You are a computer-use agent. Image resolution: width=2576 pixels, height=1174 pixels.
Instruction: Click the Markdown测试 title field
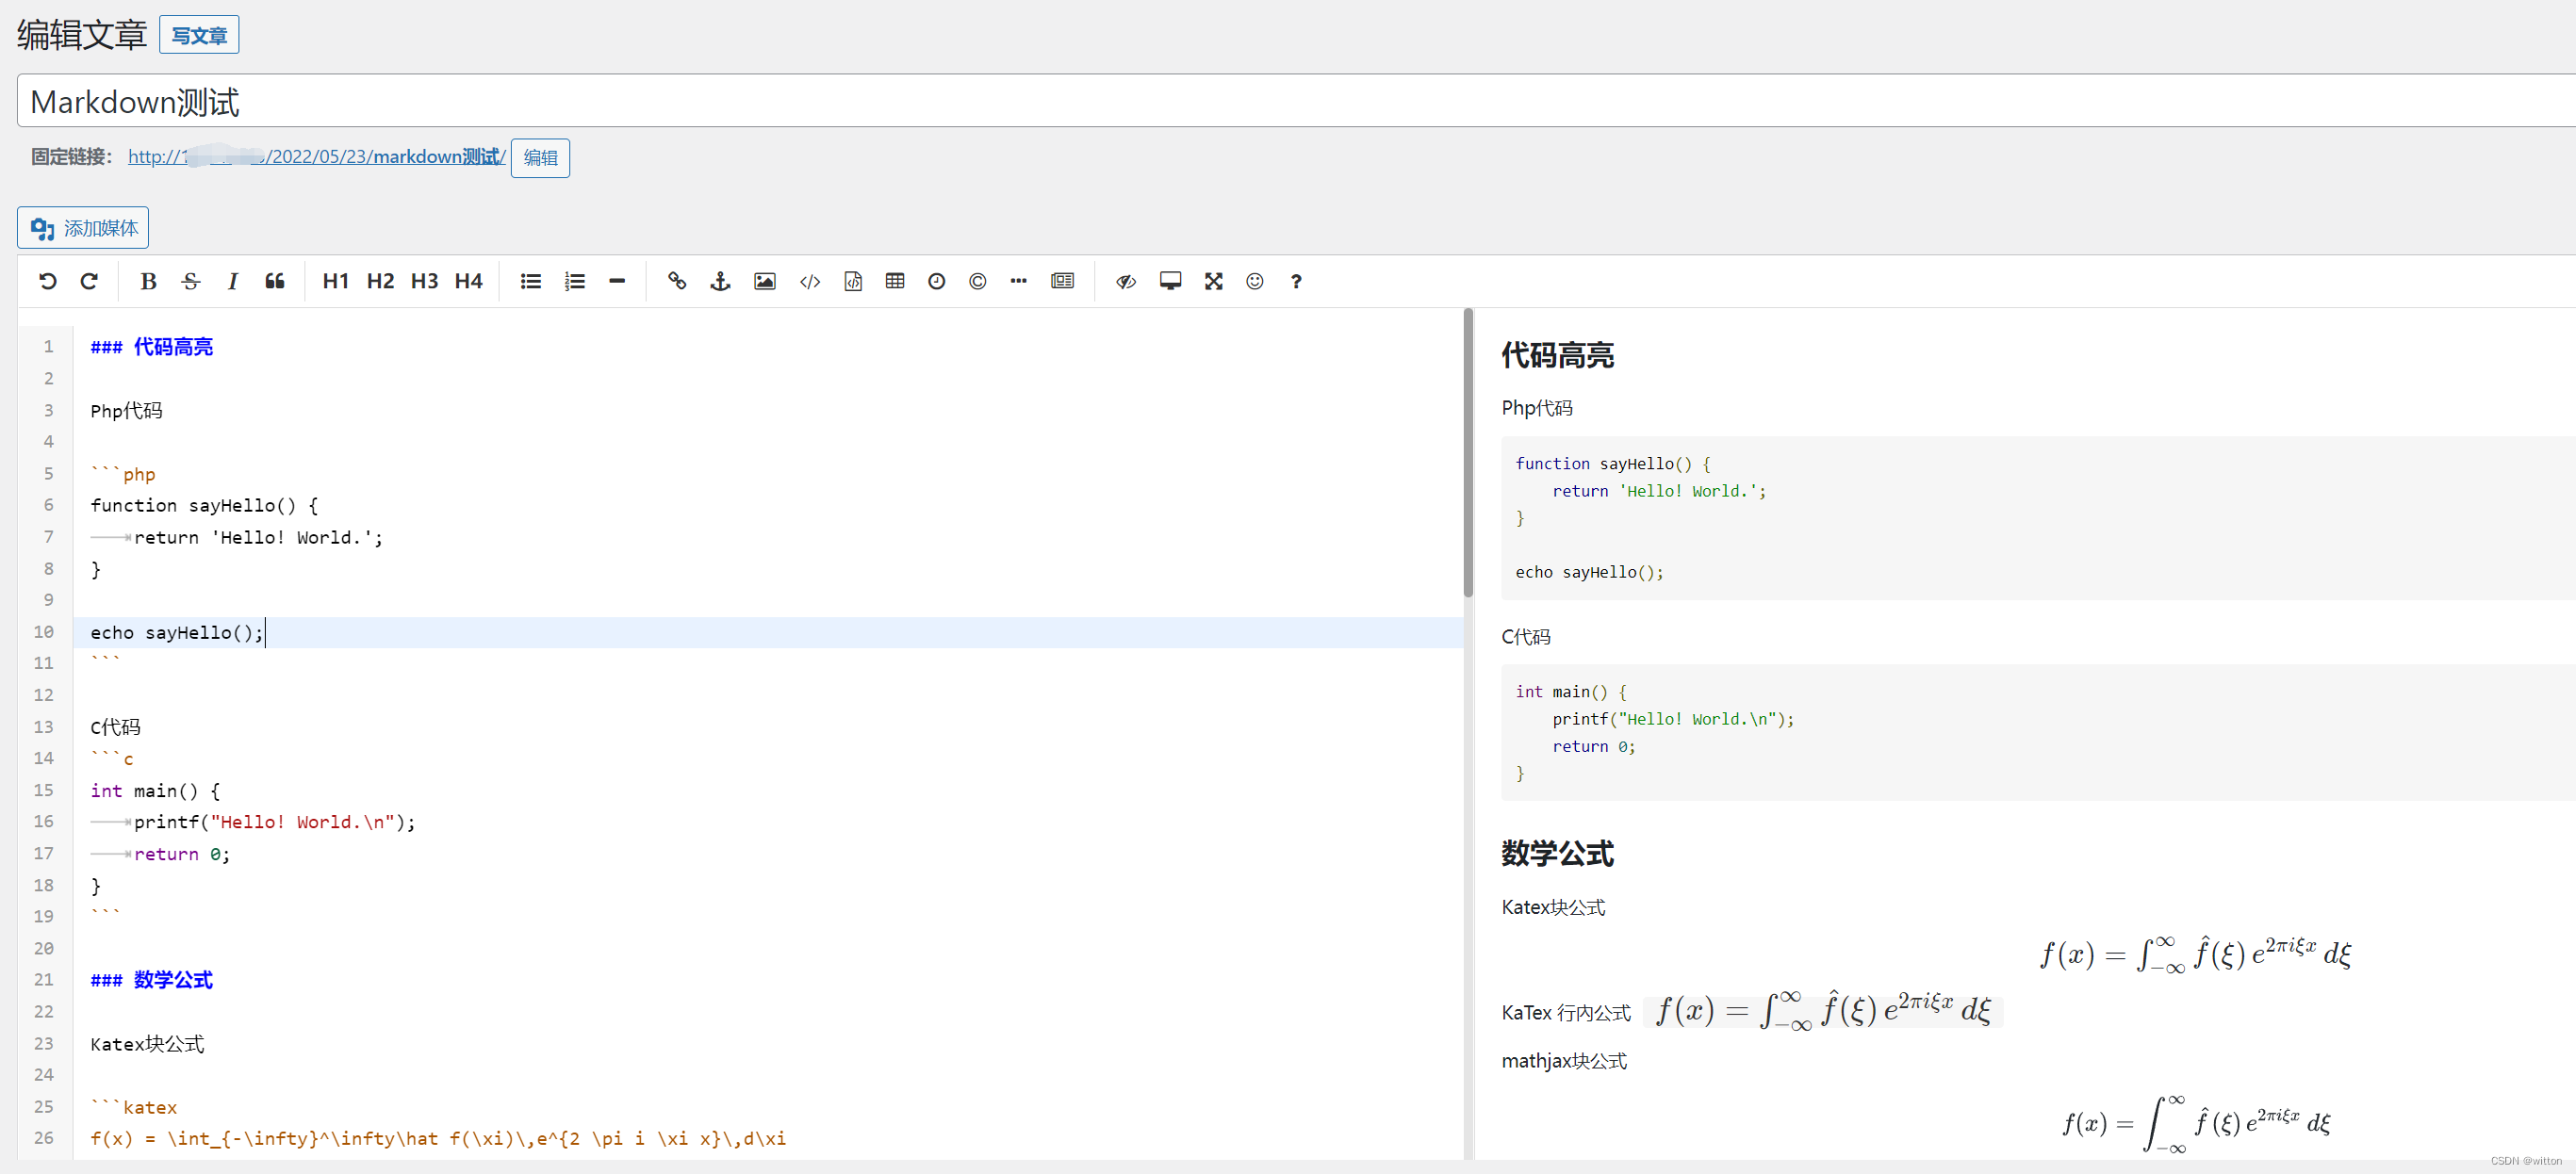pos(1296,101)
